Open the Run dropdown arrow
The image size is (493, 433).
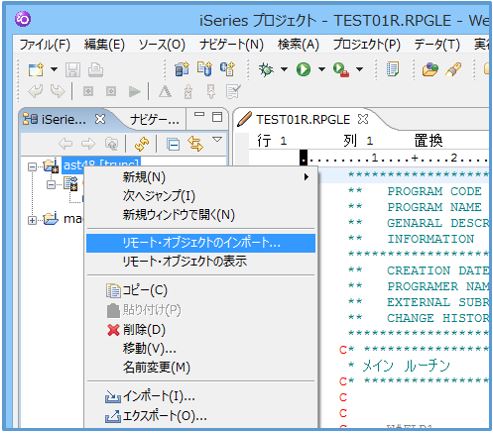tap(321, 69)
